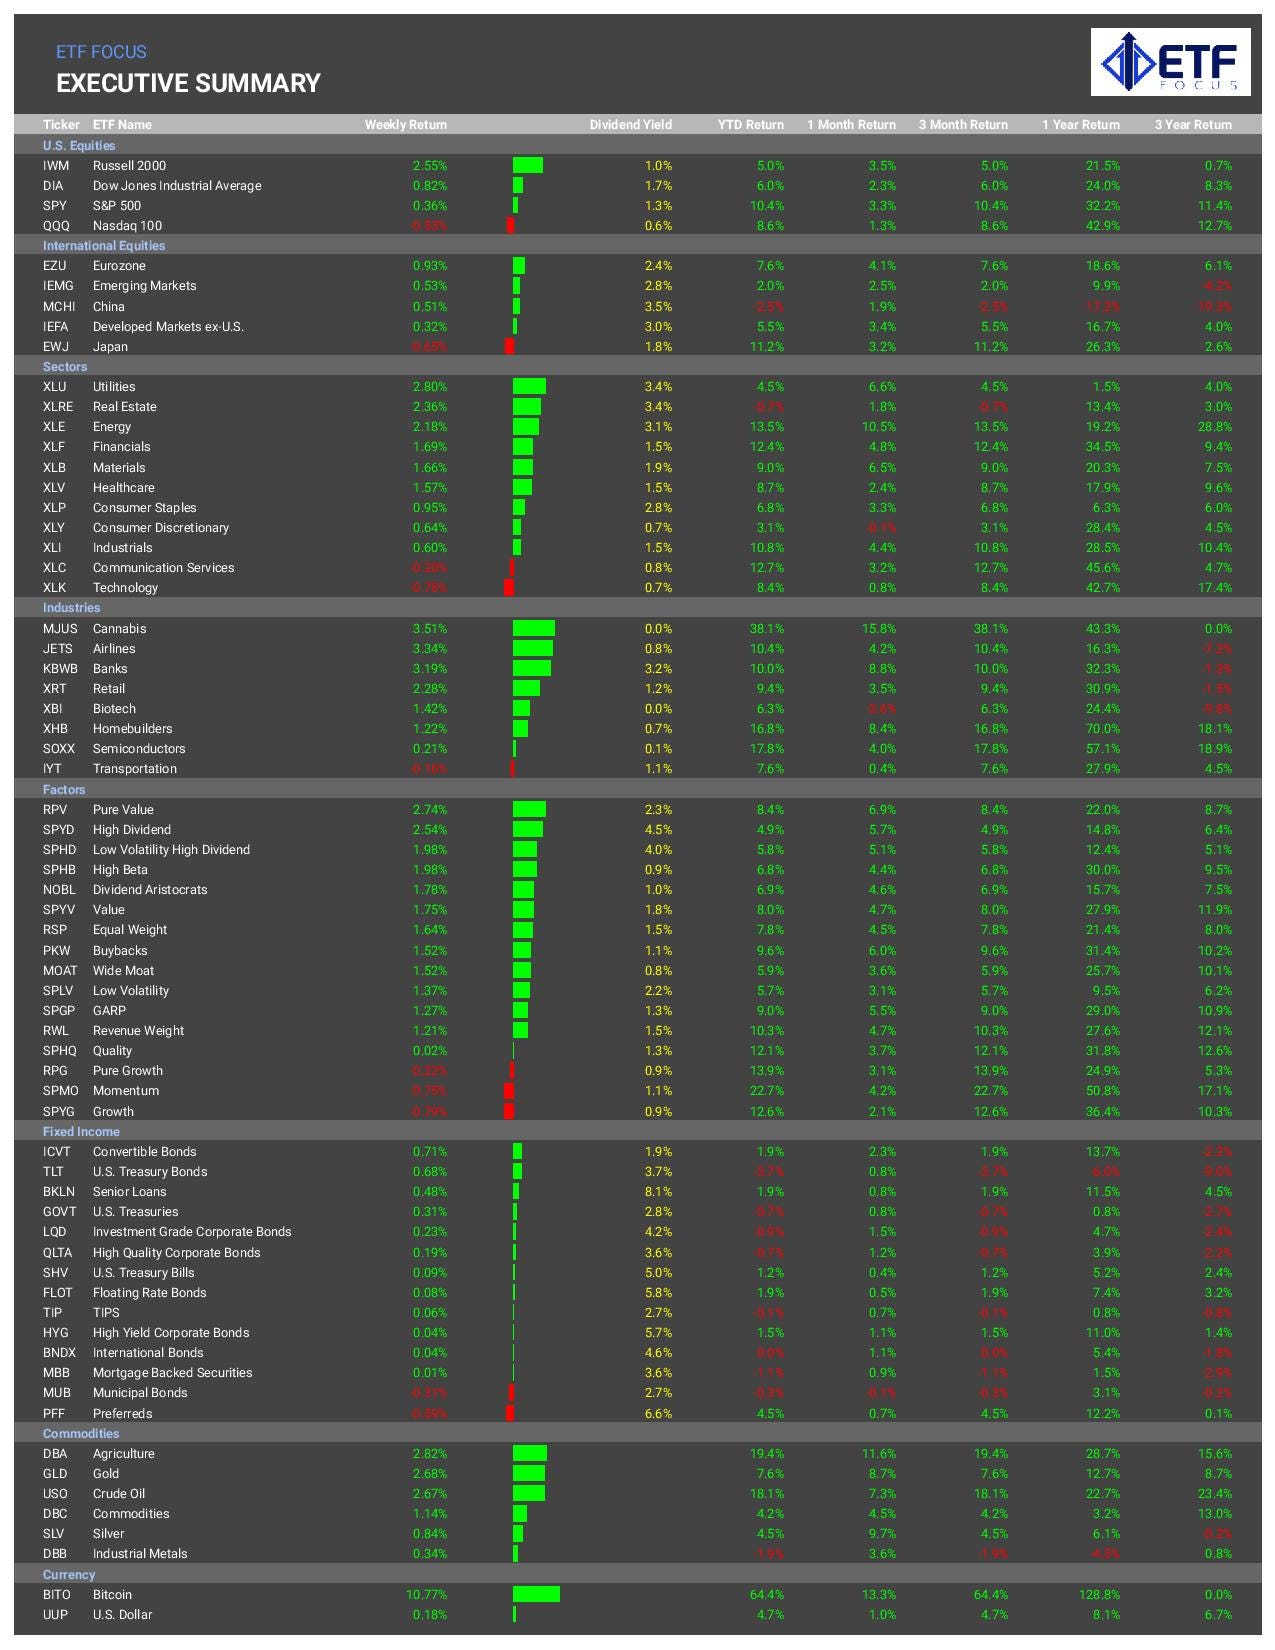Select the 1 Year Return column header
The image size is (1275, 1650).
click(1081, 125)
